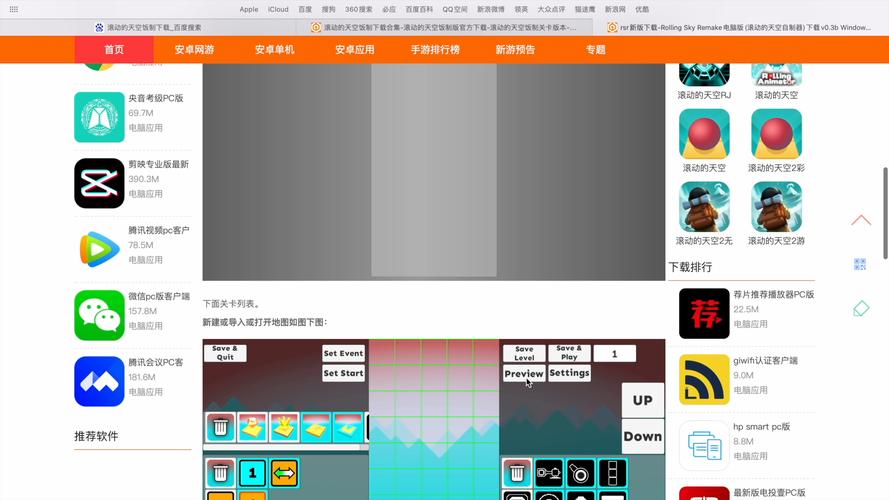
Task: Click the Save Level button
Action: [524, 353]
